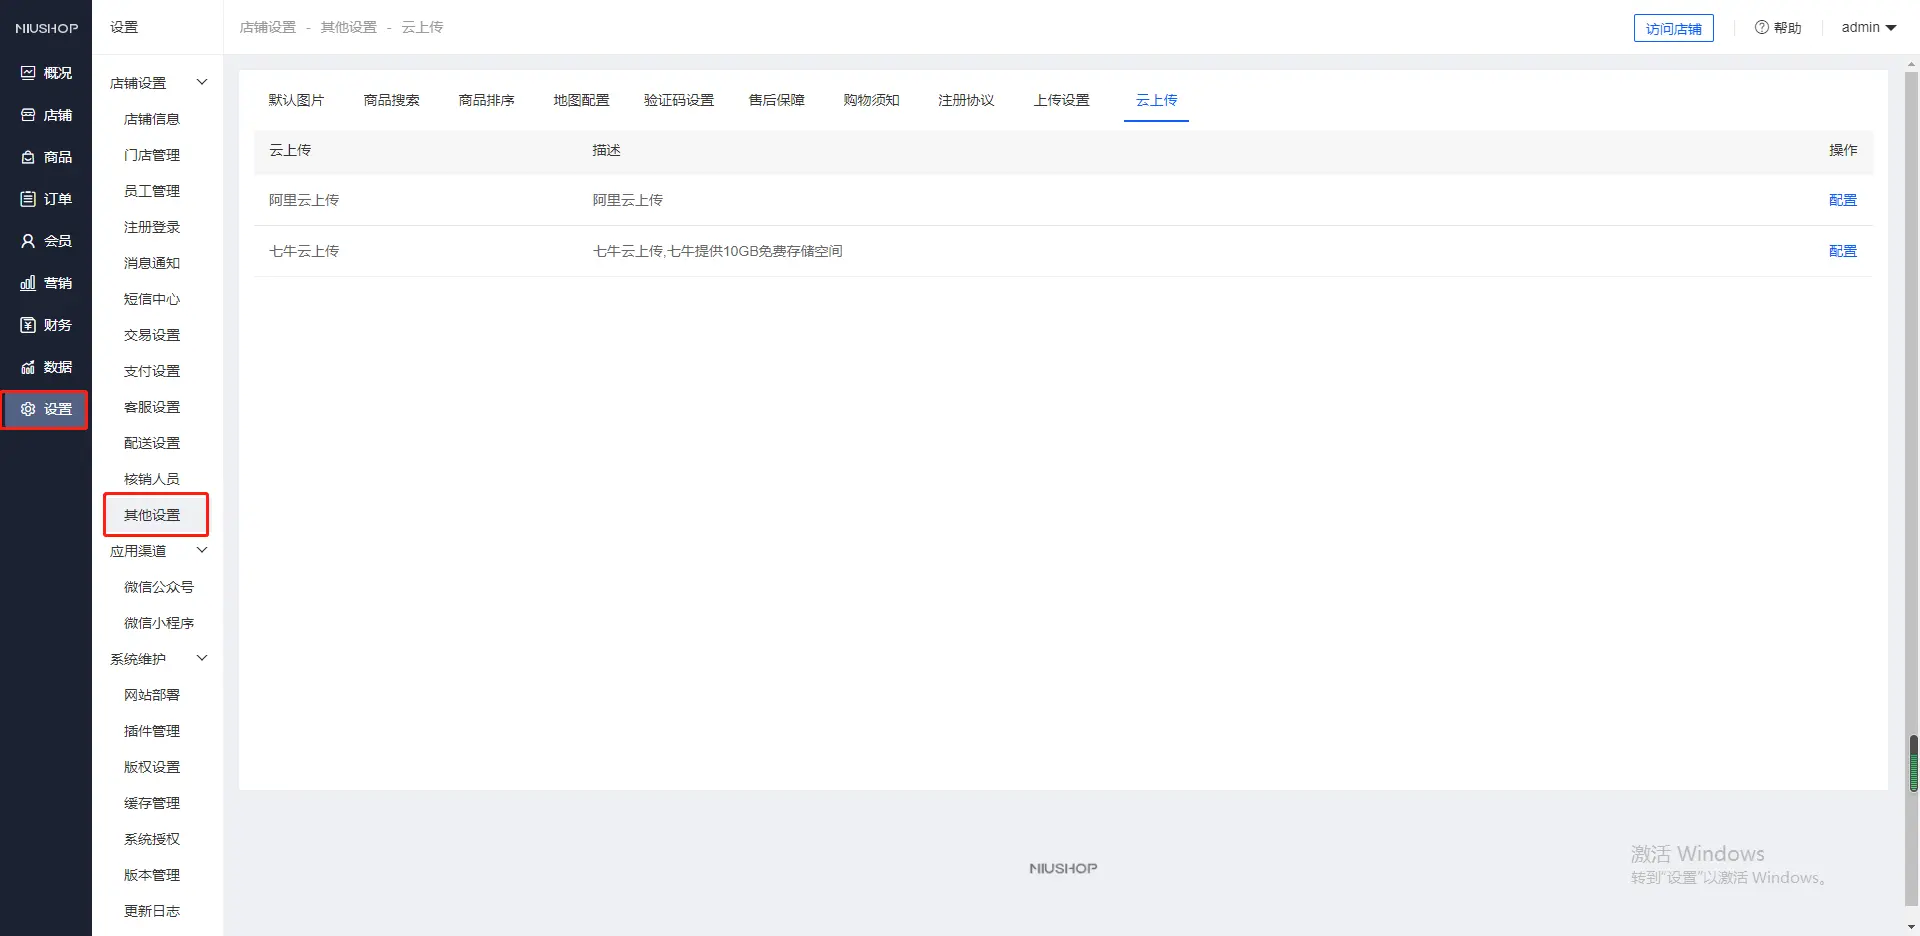Screen dimensions: 1920x936
Task: Click 配置 for 七牛云上传
Action: pyautogui.click(x=1842, y=251)
